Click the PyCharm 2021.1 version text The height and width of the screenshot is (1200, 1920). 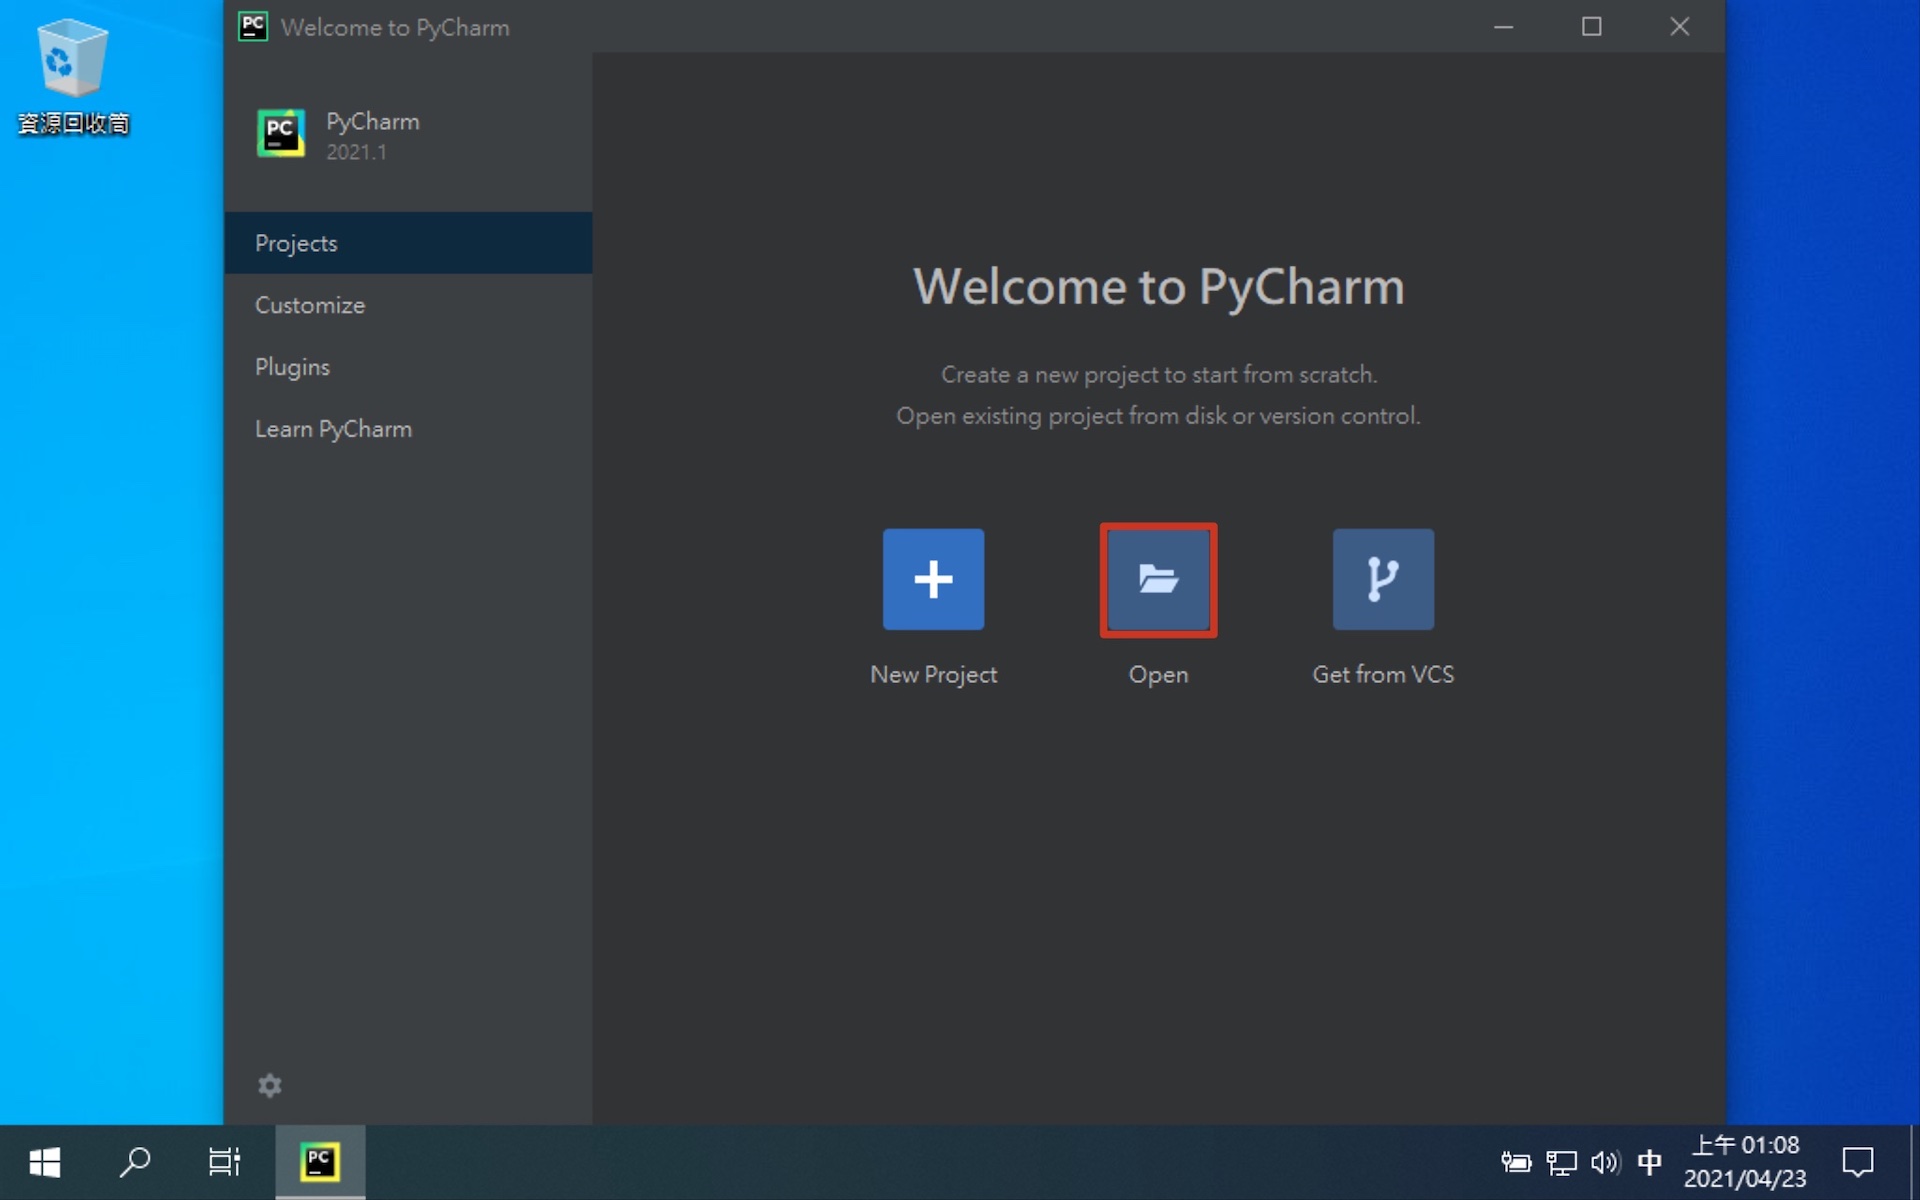[356, 152]
